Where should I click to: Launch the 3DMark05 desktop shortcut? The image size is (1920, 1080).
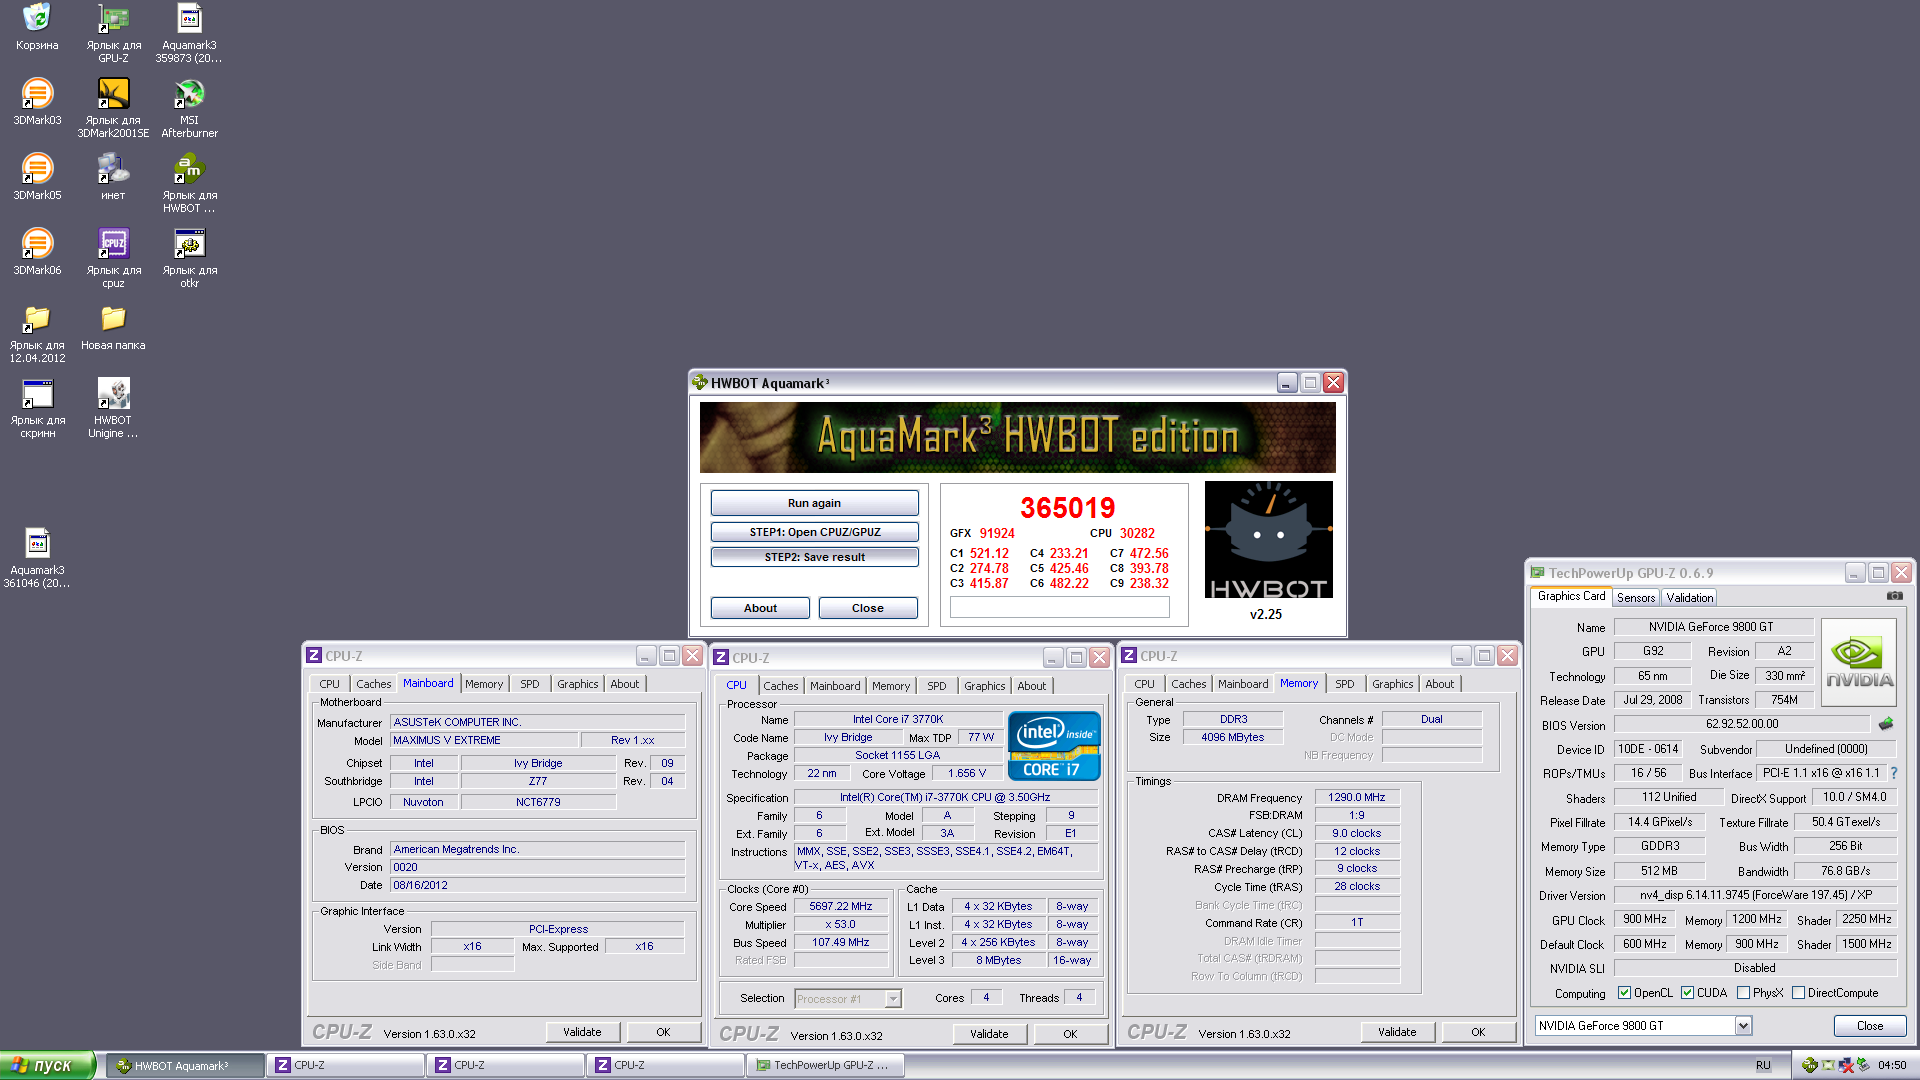coord(37,177)
